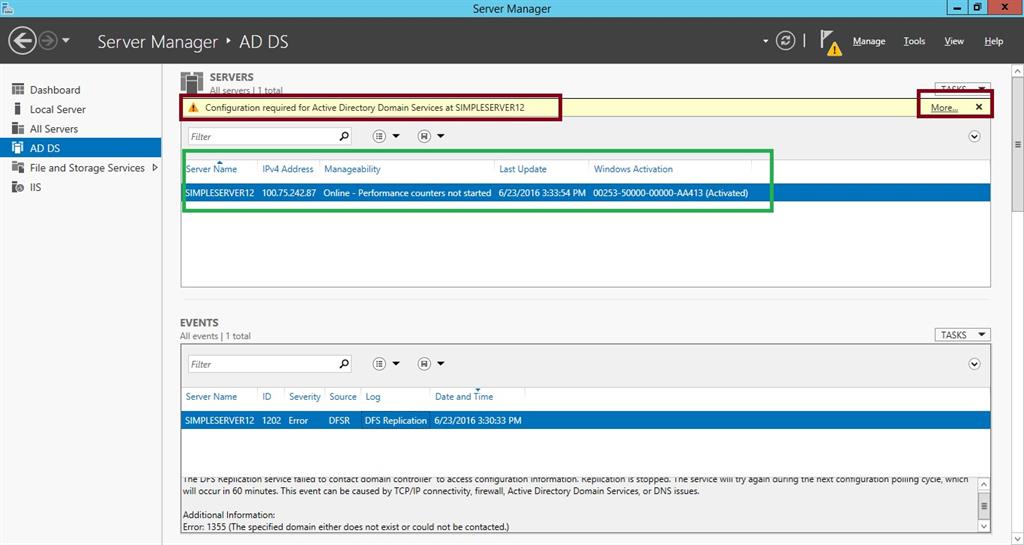Open the Events TASKS dropdown

click(963, 335)
